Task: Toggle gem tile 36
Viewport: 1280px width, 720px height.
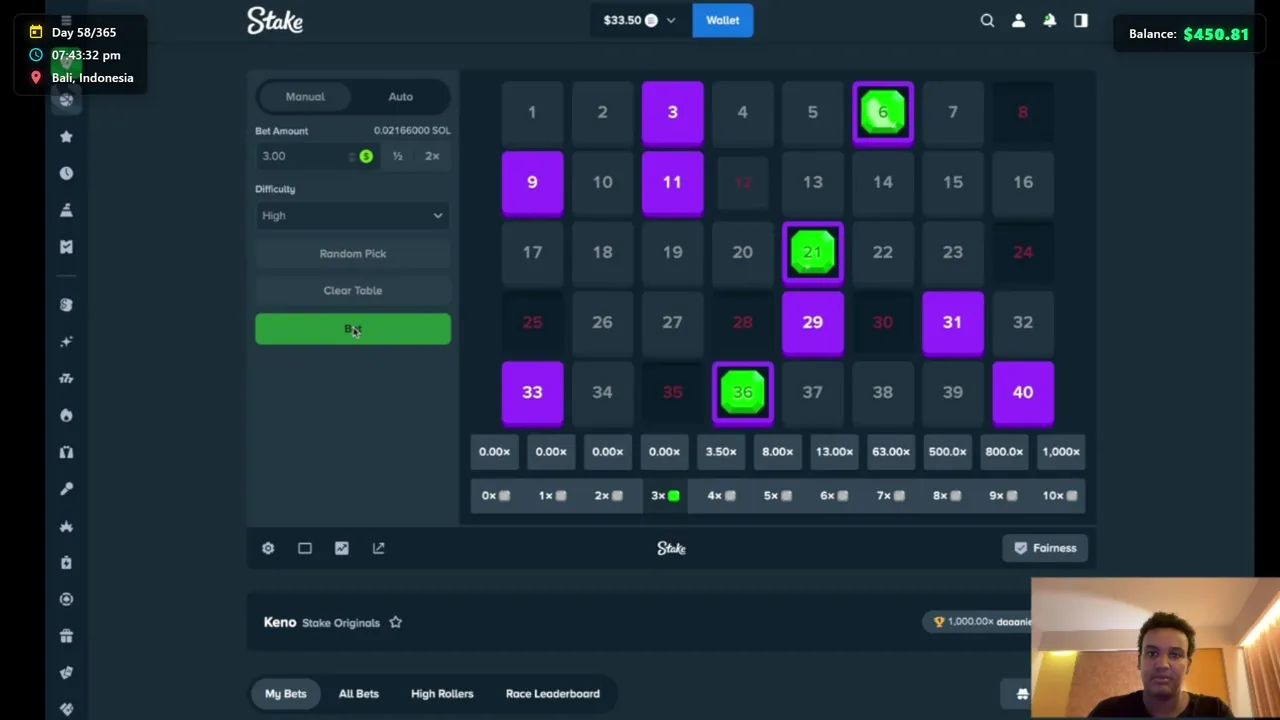Action: [x=743, y=392]
